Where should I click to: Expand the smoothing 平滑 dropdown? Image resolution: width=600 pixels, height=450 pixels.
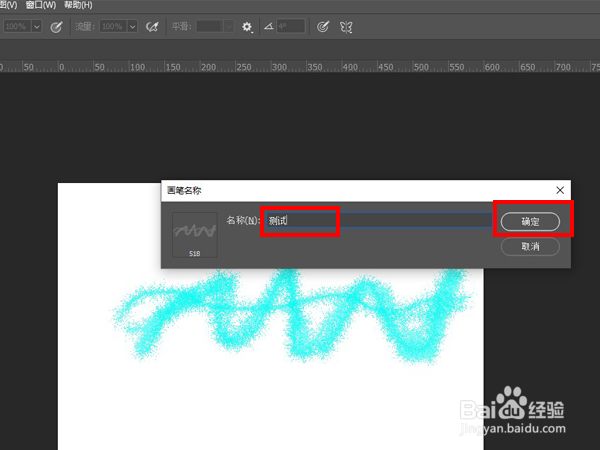[x=229, y=26]
